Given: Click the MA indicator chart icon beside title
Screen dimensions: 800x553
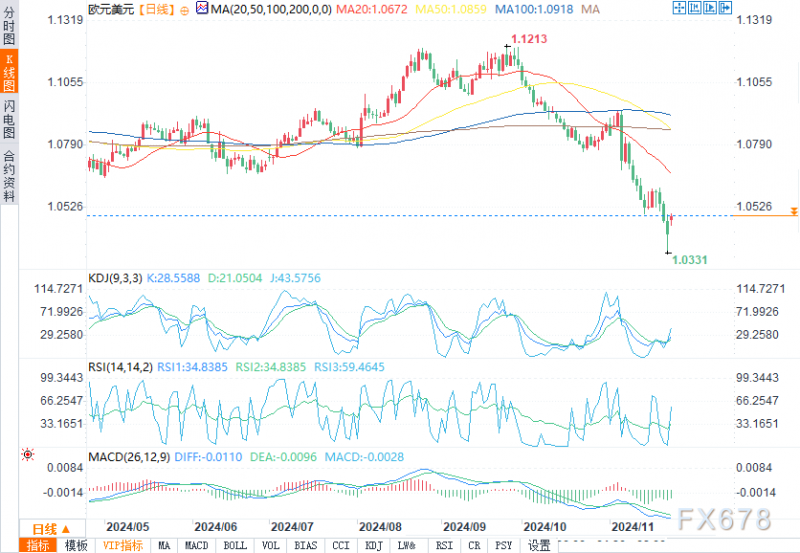Looking at the screenshot, I should [x=202, y=8].
